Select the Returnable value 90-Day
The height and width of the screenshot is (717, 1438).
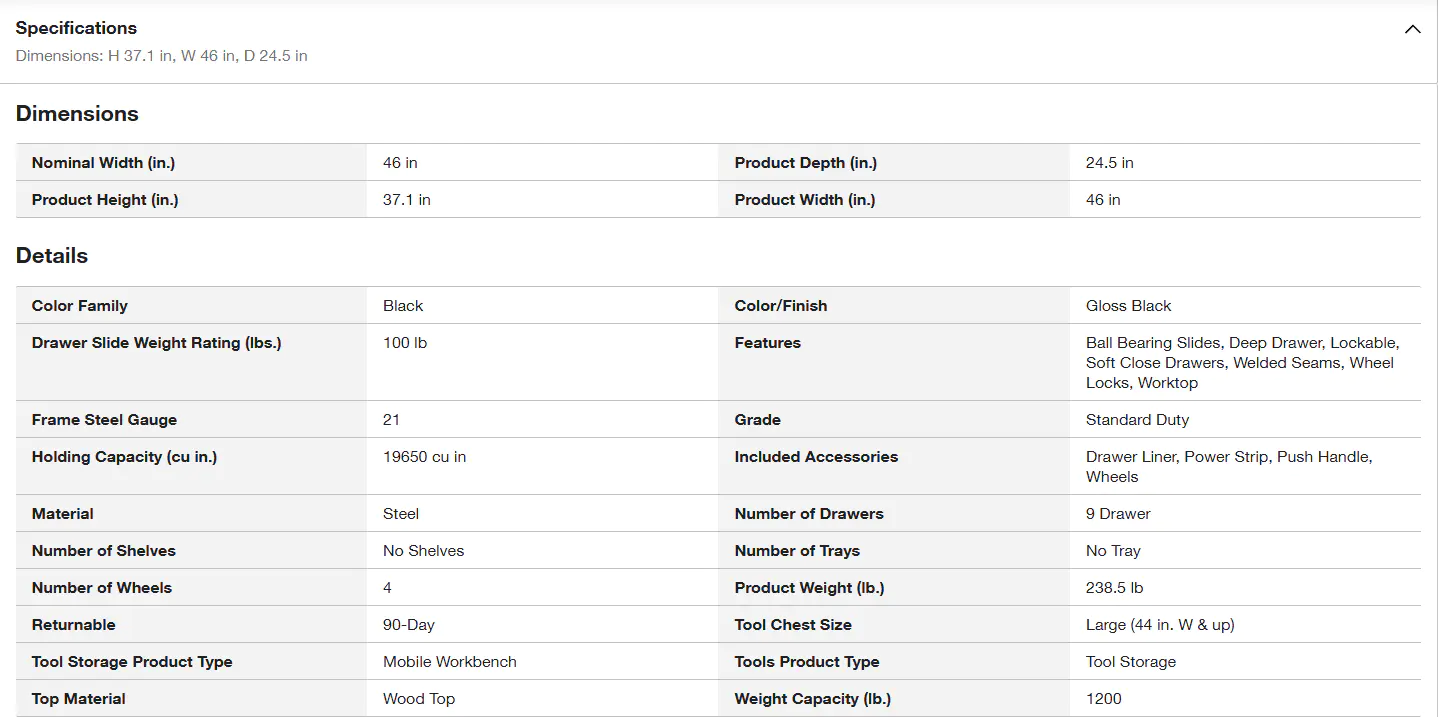[x=408, y=625]
